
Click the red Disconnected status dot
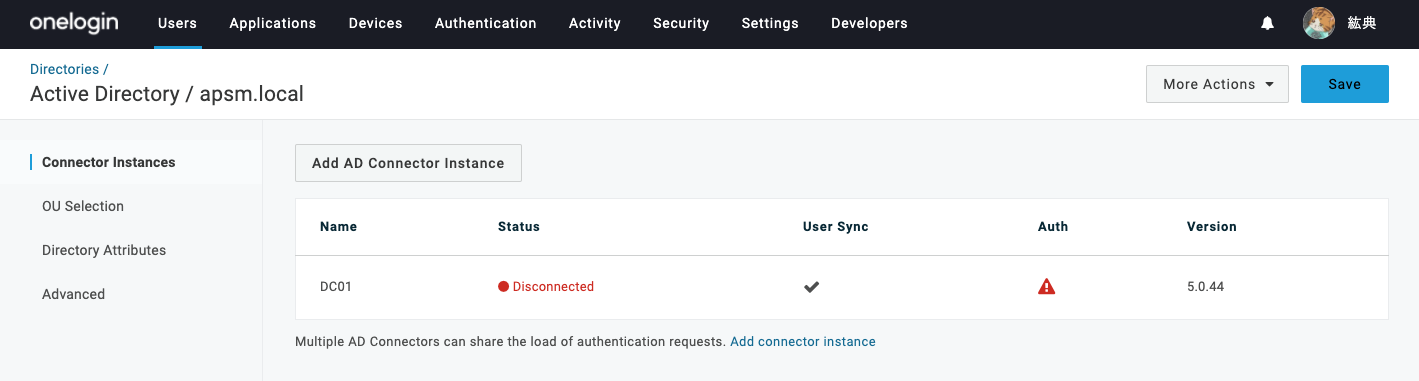point(503,287)
